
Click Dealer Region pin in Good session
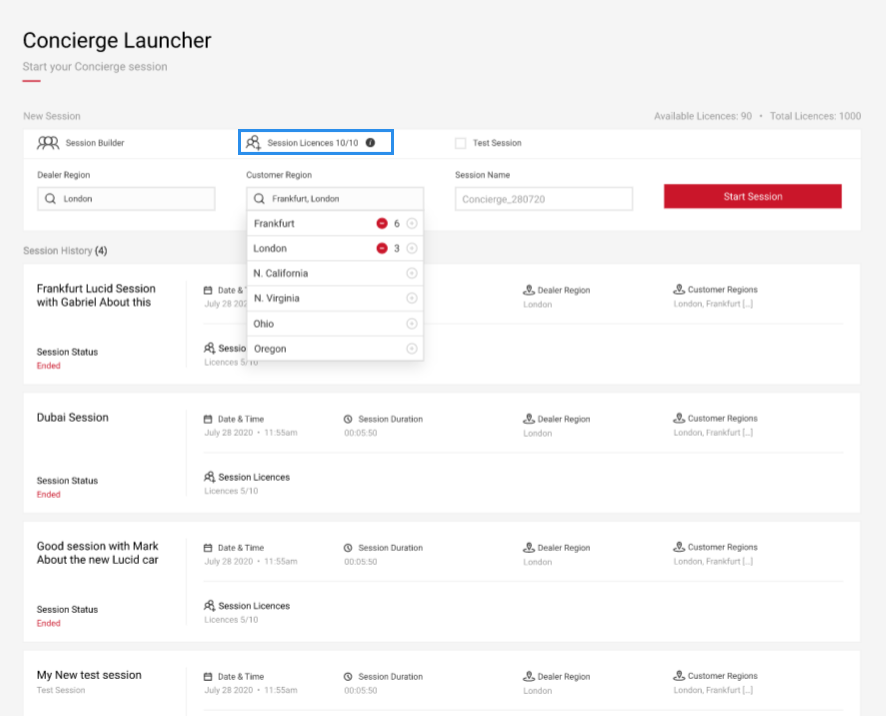click(x=529, y=548)
